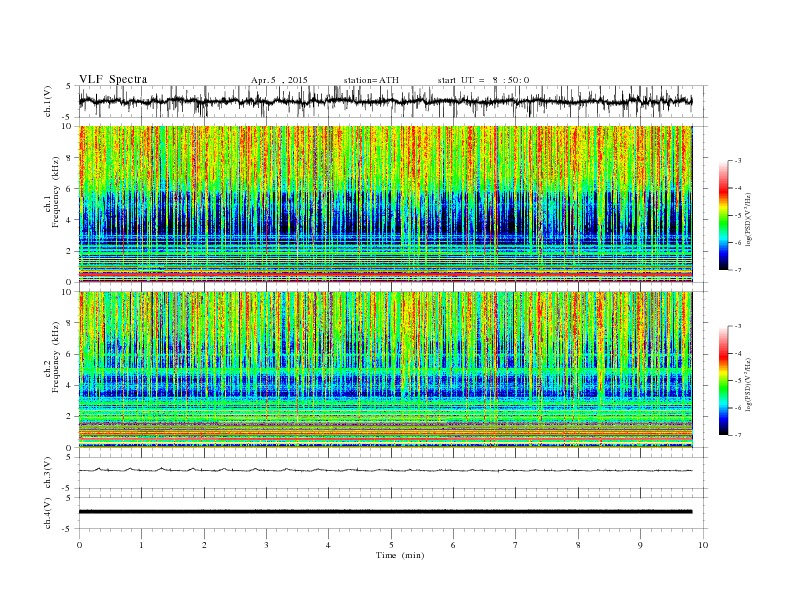Viewport: 792px width, 612px height.
Task: Click the "ch.4(V)" axis label
Action: [x=48, y=513]
